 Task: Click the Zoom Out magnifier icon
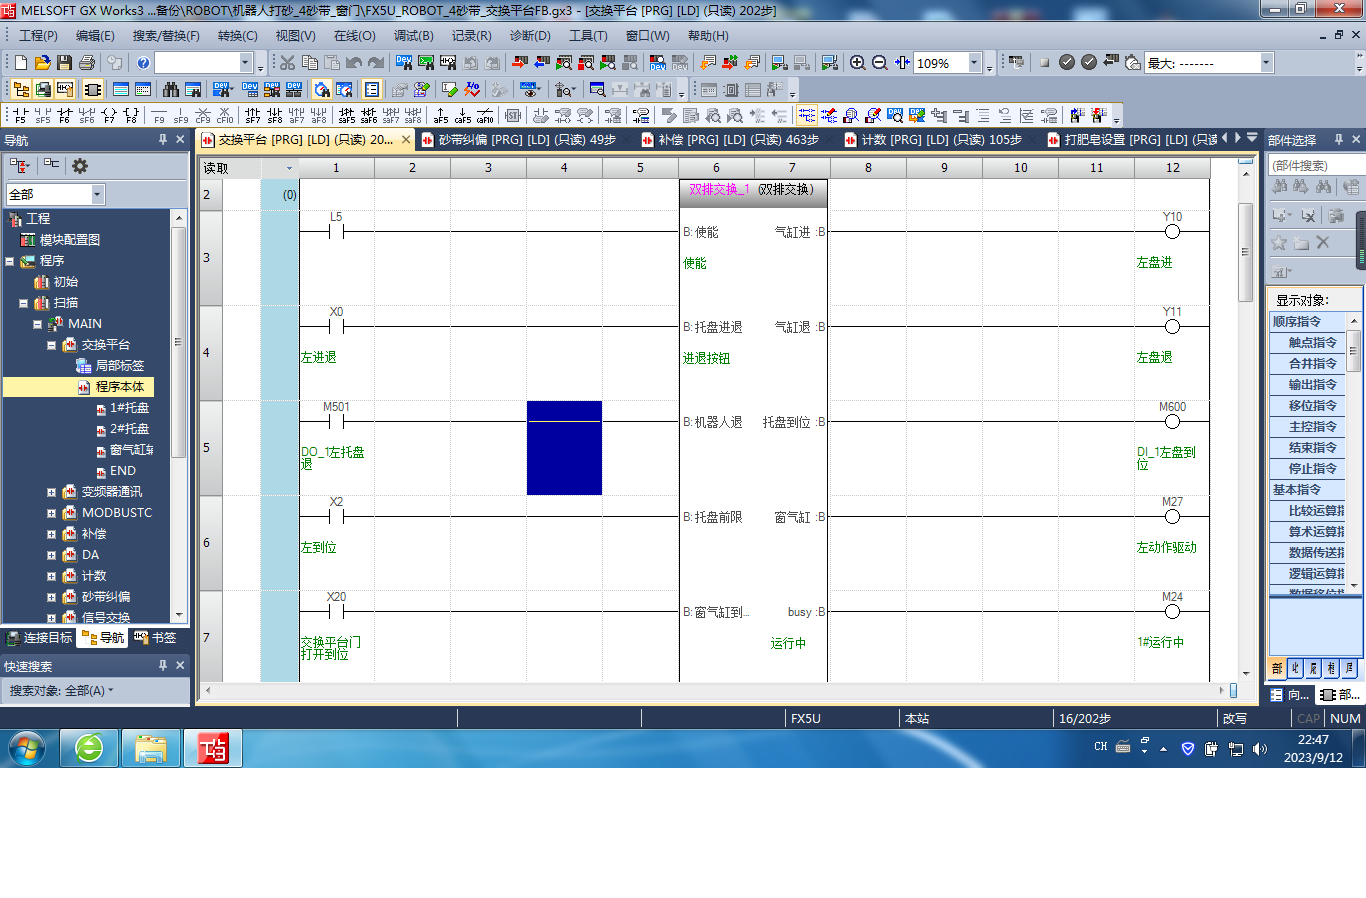tap(880, 63)
